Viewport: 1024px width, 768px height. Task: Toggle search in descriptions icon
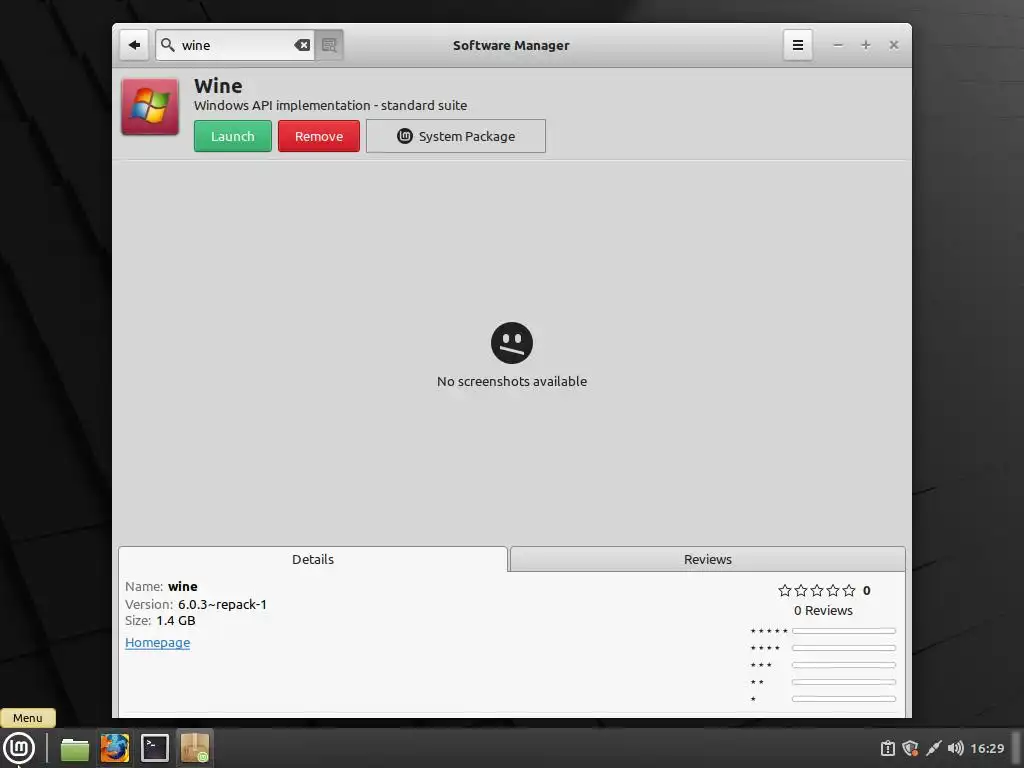tap(329, 45)
